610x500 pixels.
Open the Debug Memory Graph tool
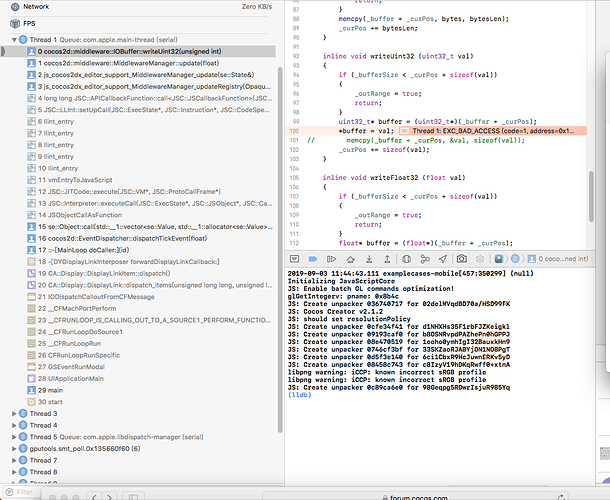[425, 259]
